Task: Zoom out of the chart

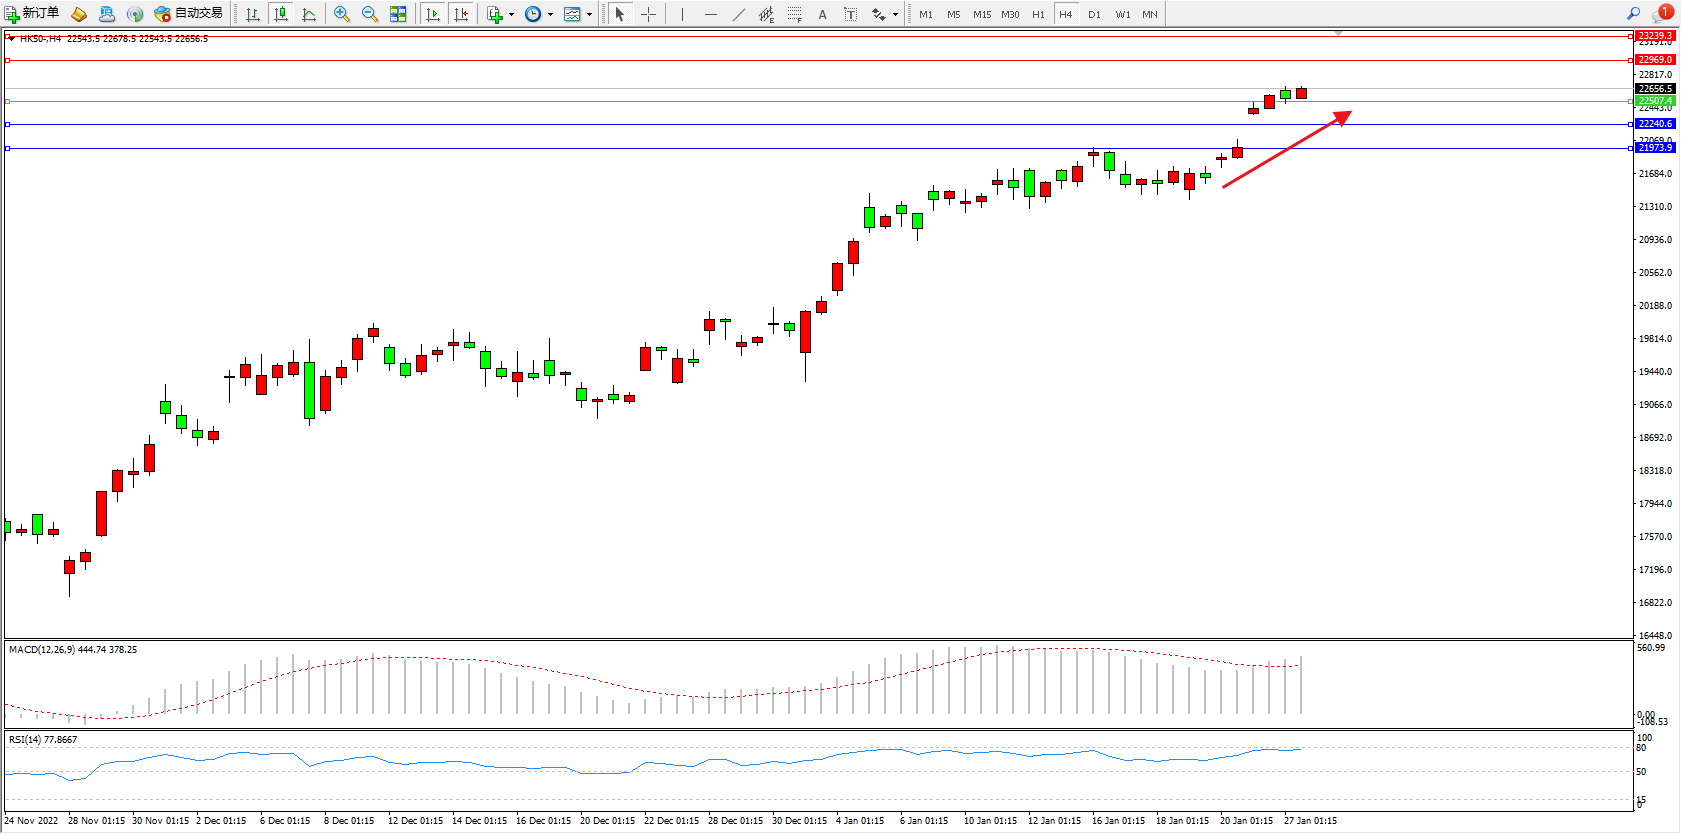Action: click(370, 14)
